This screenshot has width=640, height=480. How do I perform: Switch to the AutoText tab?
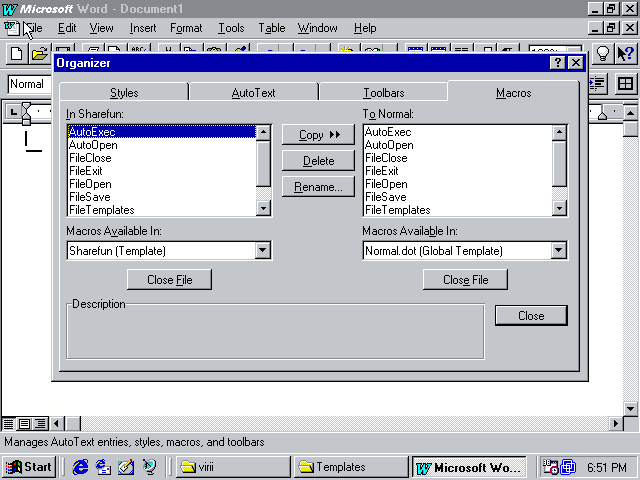(253, 93)
